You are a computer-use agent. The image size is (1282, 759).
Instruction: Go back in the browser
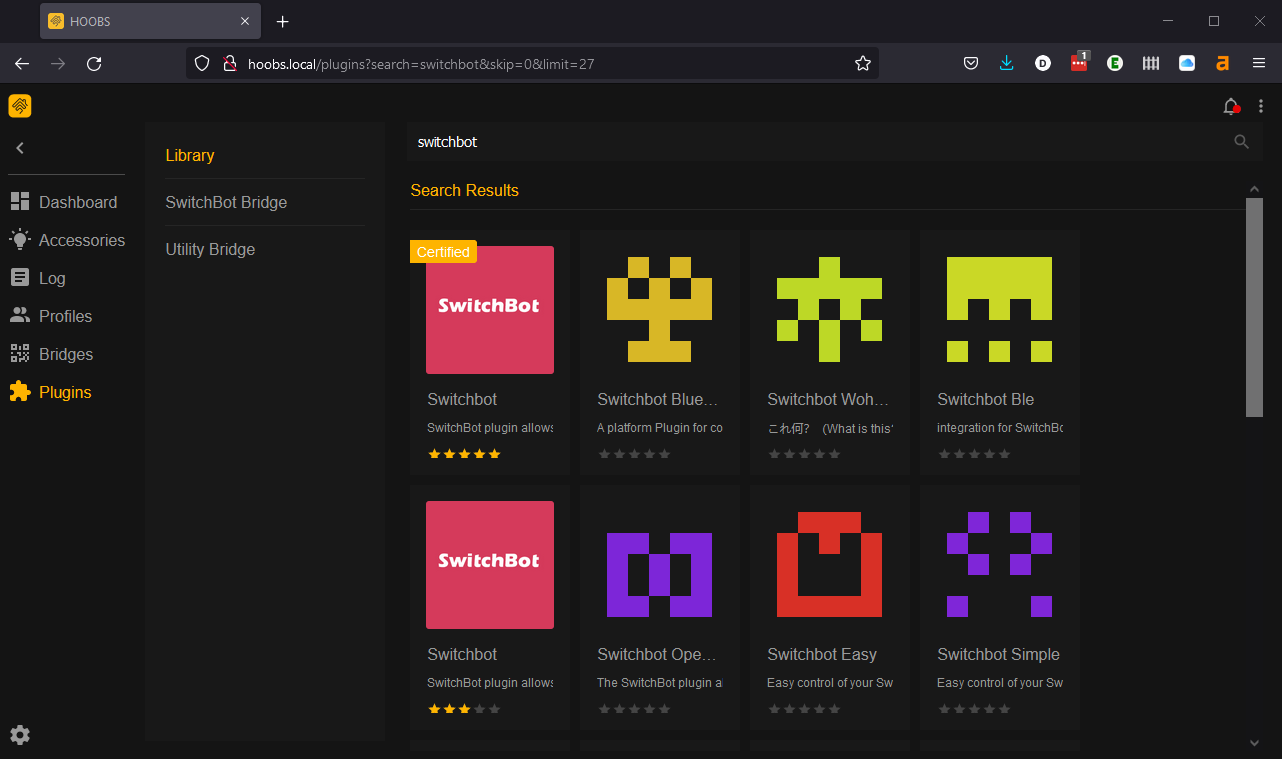22,63
